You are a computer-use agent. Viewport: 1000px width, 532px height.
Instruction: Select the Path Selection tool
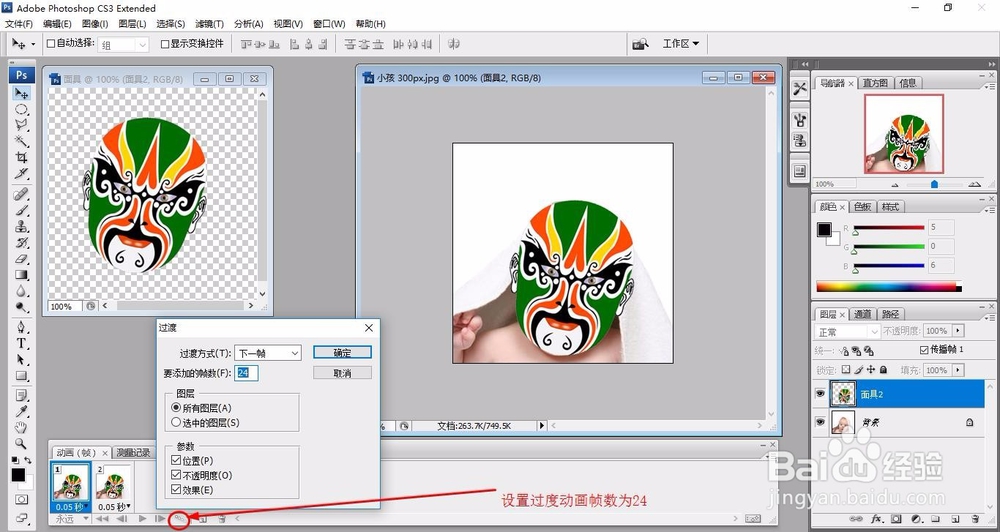click(21, 360)
